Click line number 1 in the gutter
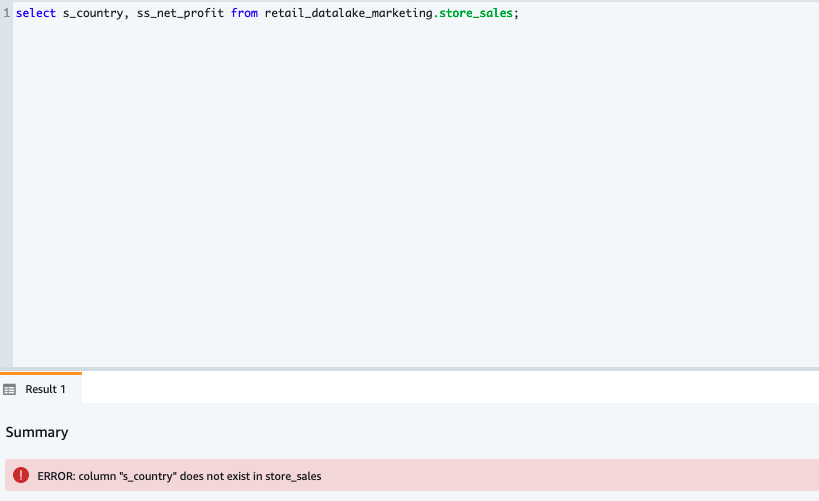819x501 pixels. point(7,13)
